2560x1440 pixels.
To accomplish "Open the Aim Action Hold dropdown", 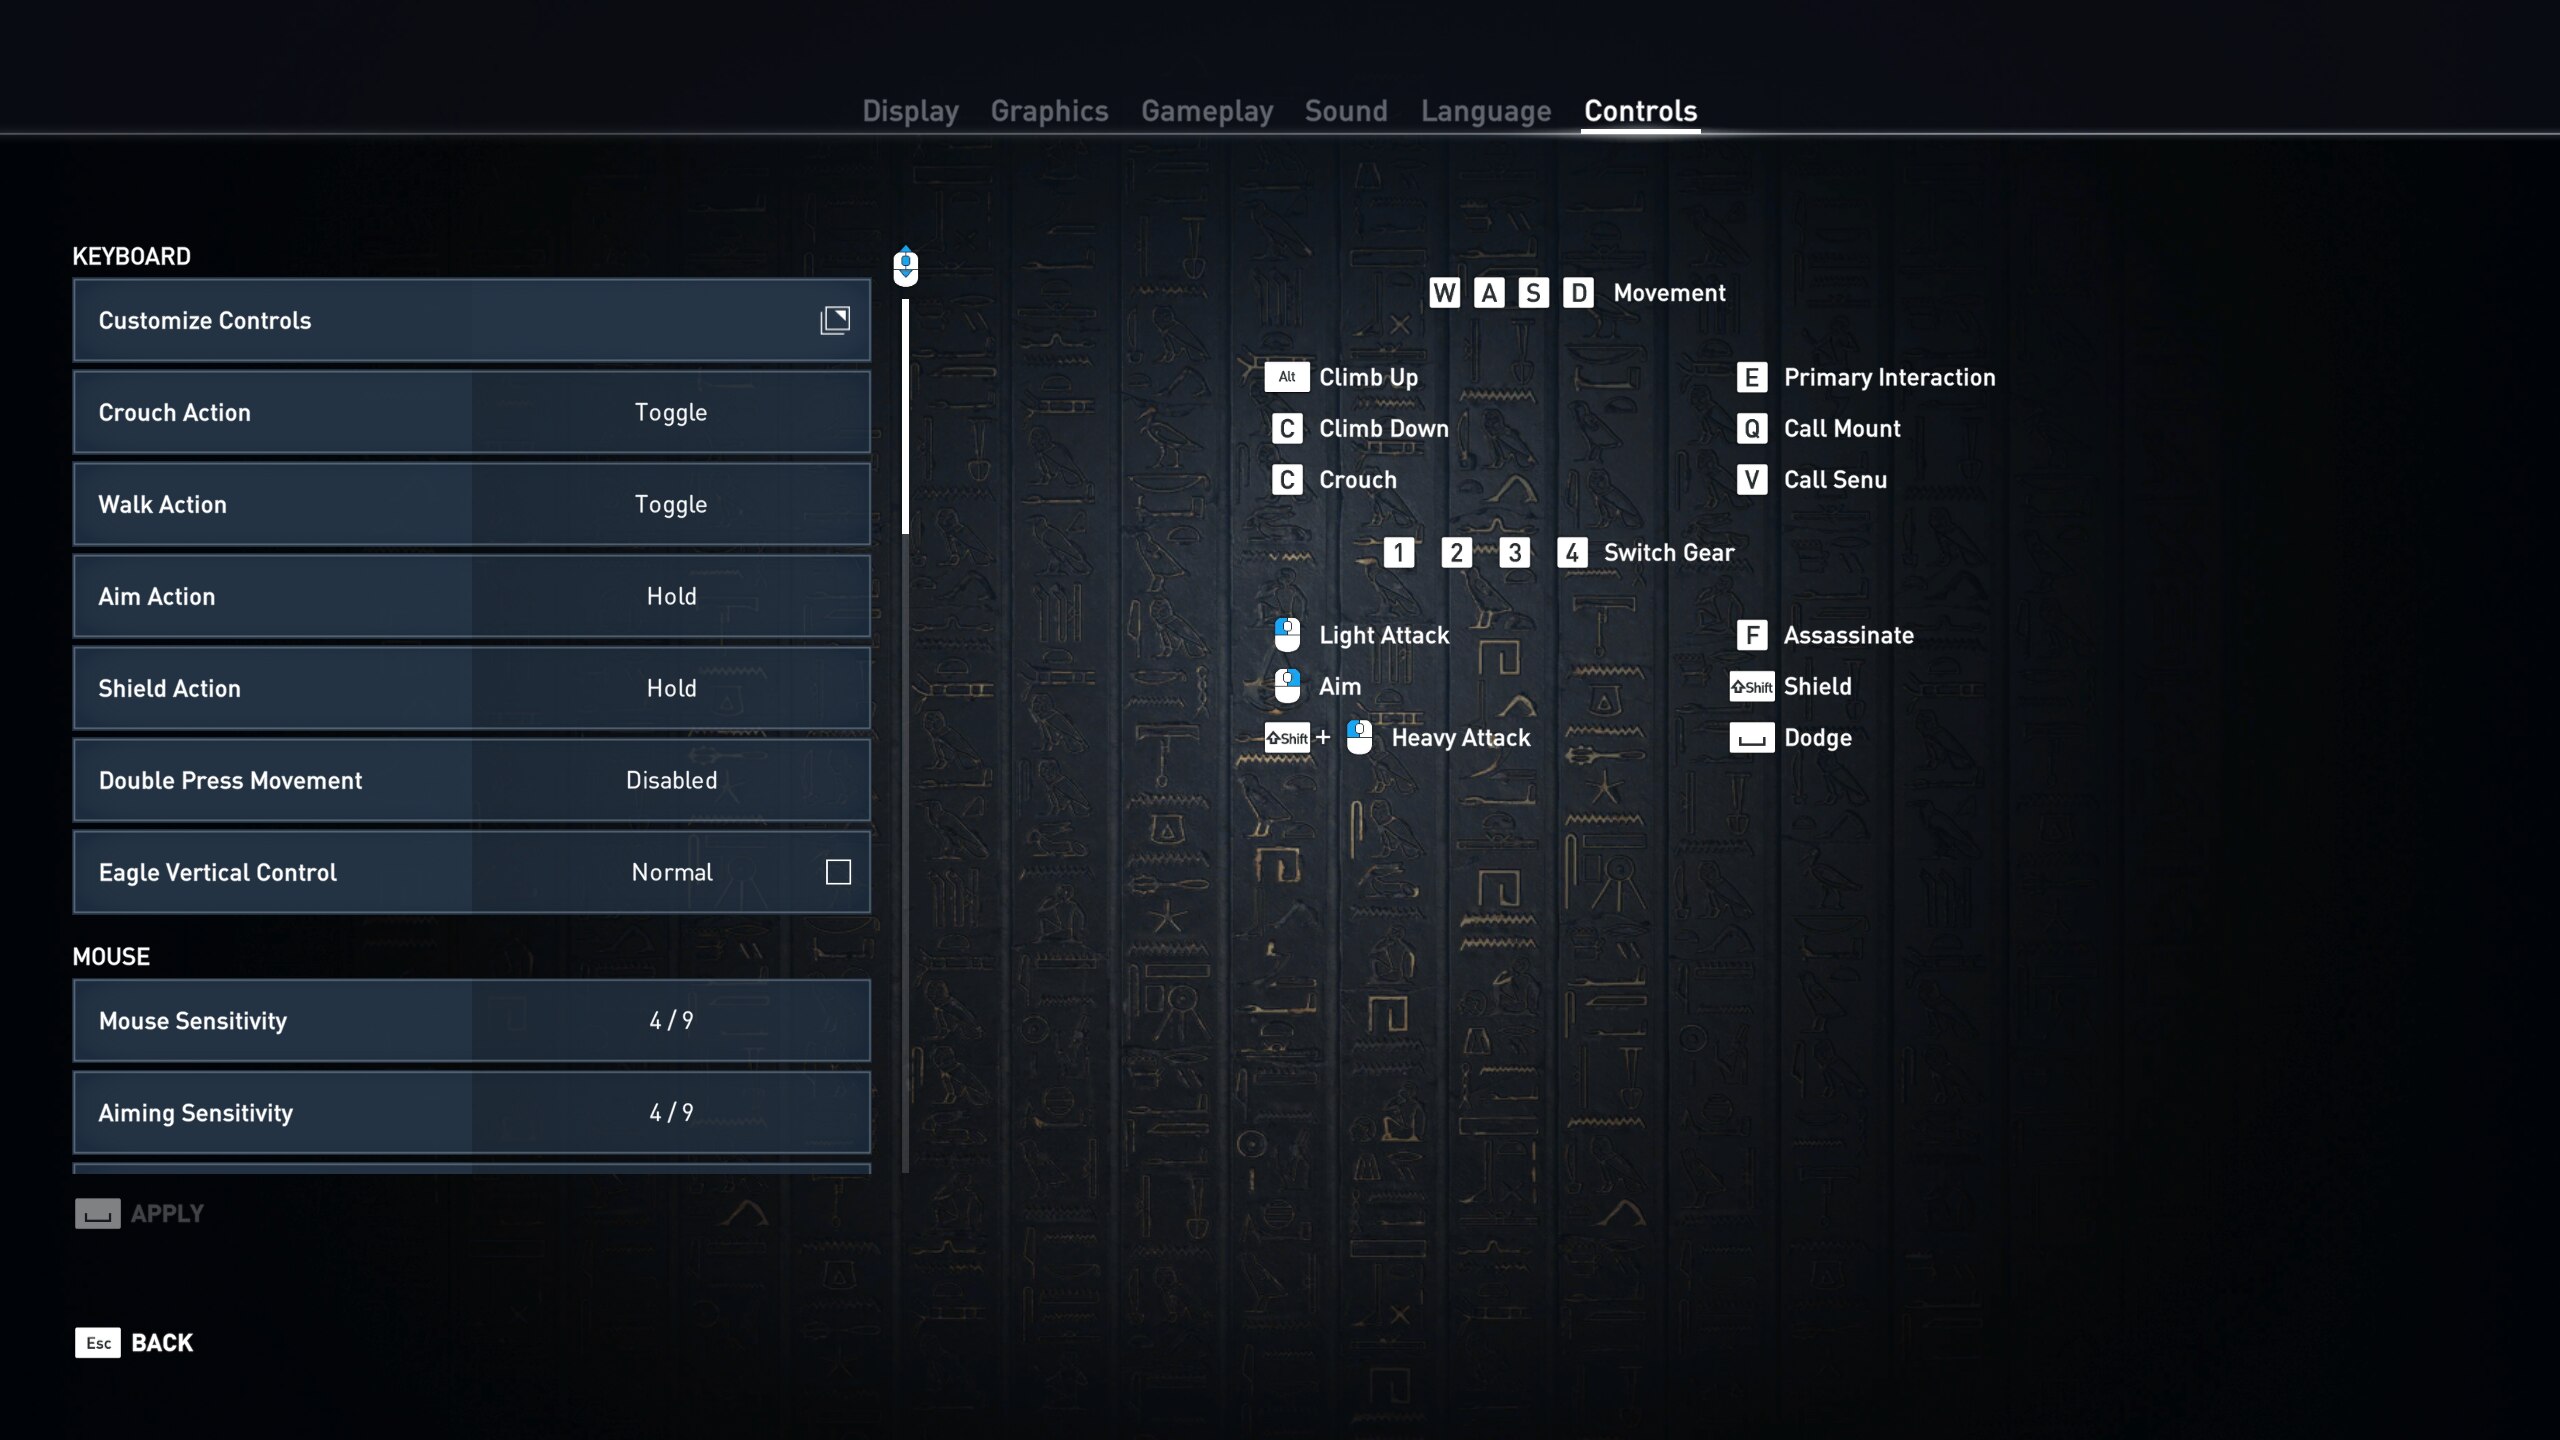I will [670, 594].
